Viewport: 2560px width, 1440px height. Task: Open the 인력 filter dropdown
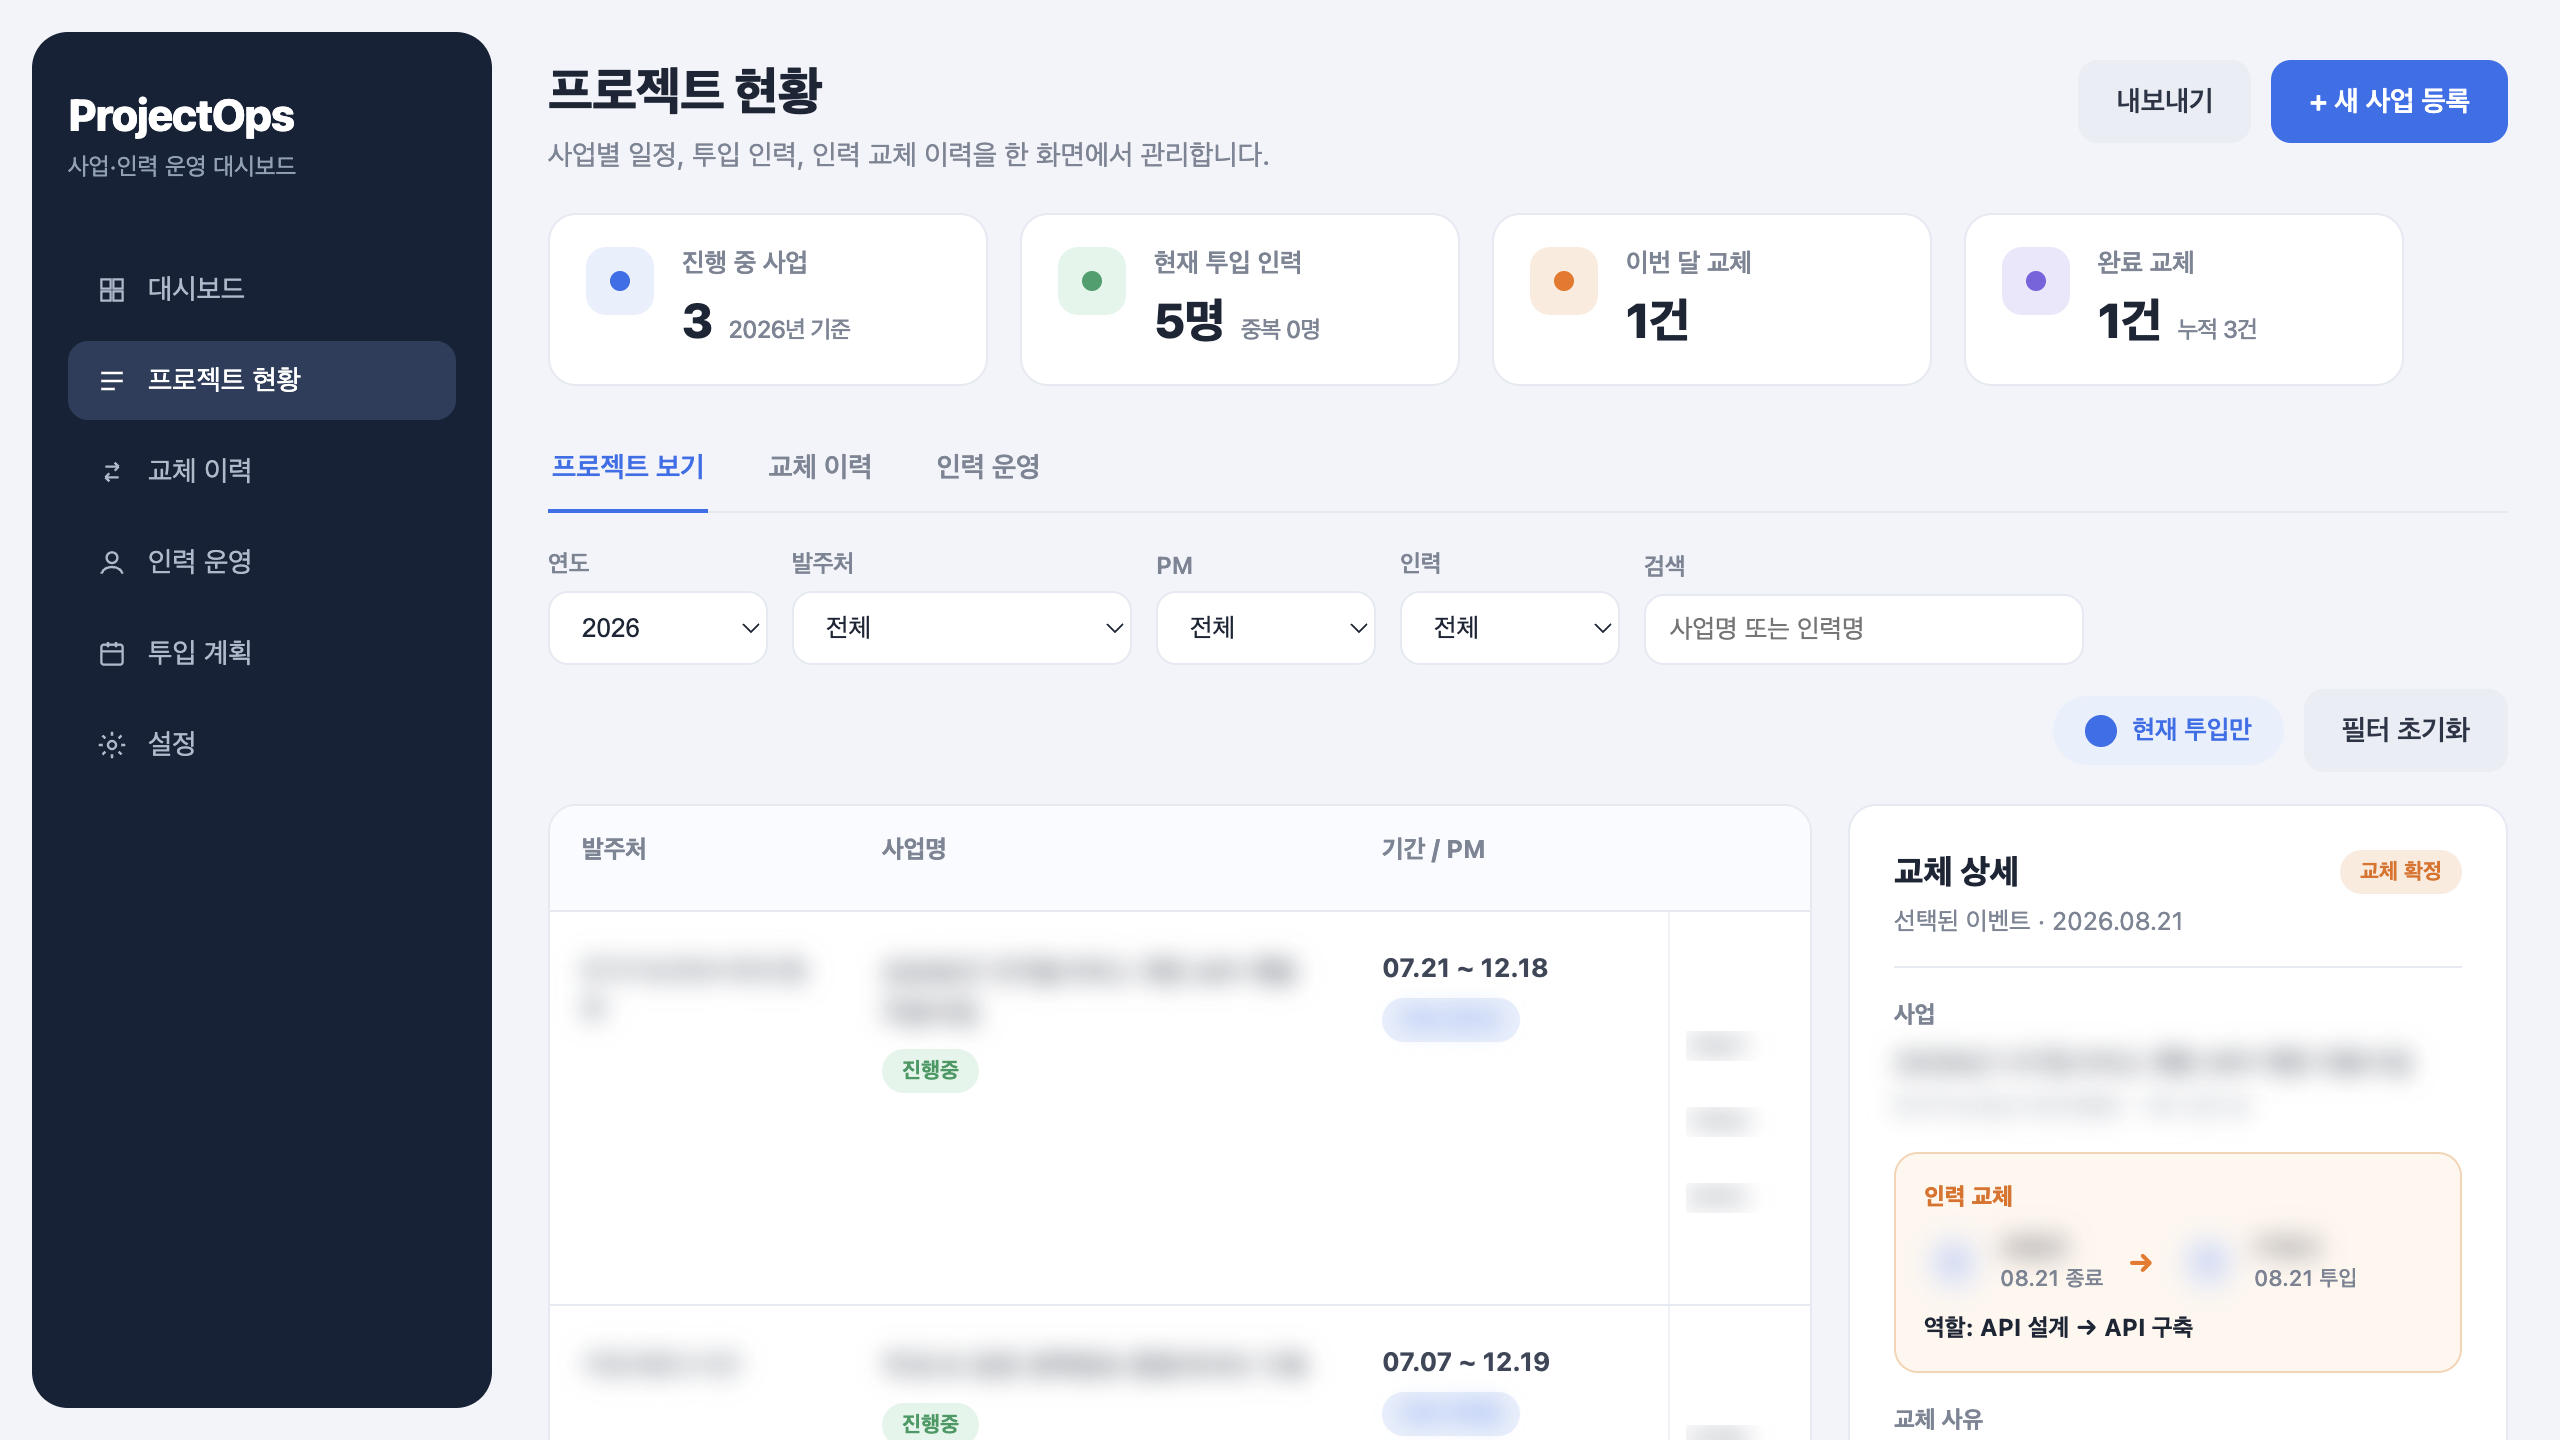1510,628
